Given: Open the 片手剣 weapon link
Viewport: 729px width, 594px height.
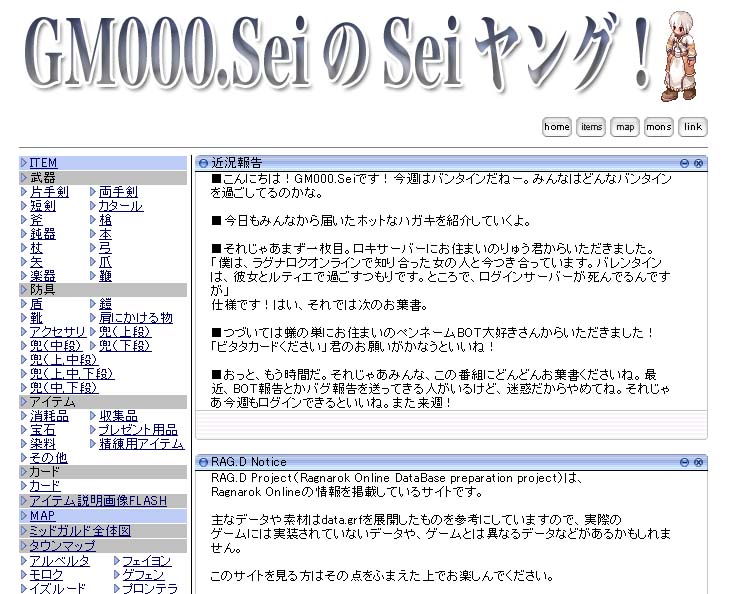Looking at the screenshot, I should pyautogui.click(x=49, y=191).
